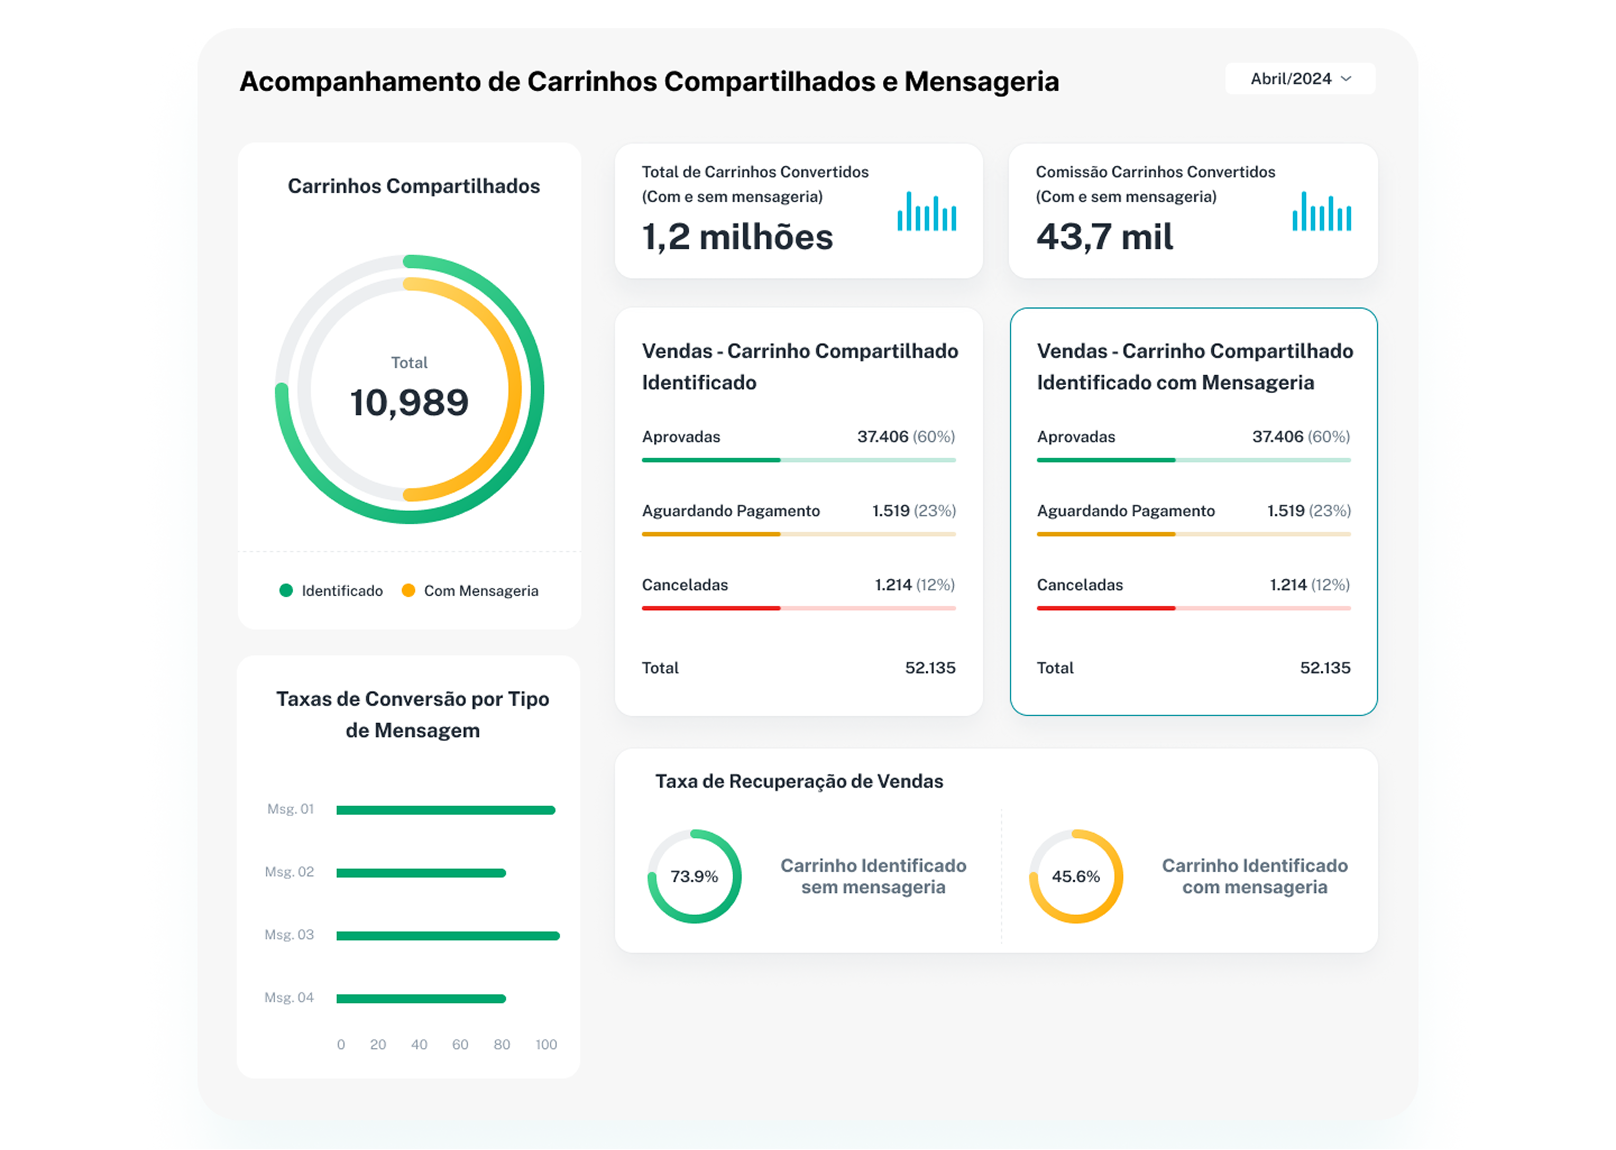Screen dimensions: 1616x1150
Task: Click the 45.6% recovery donut gauge
Action: [1073, 876]
